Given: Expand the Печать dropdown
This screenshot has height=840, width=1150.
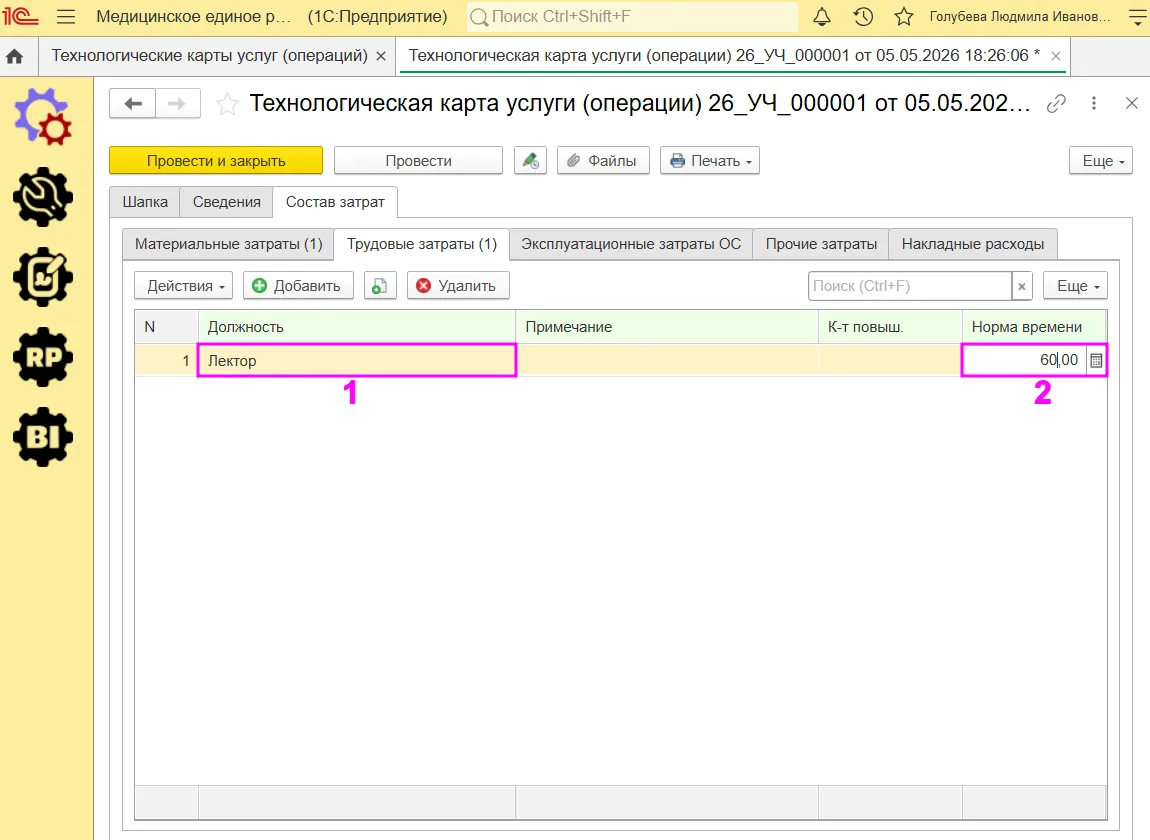Looking at the screenshot, I should (x=710, y=161).
